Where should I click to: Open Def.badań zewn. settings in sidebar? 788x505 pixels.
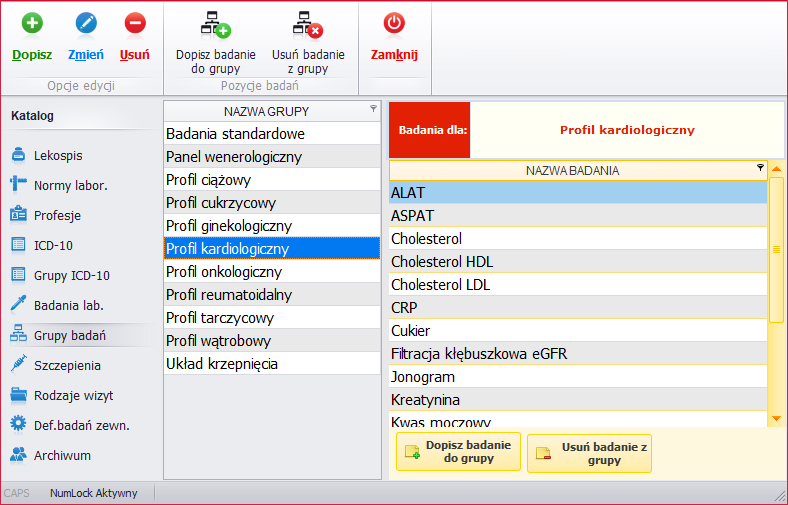pyautogui.click(x=81, y=425)
